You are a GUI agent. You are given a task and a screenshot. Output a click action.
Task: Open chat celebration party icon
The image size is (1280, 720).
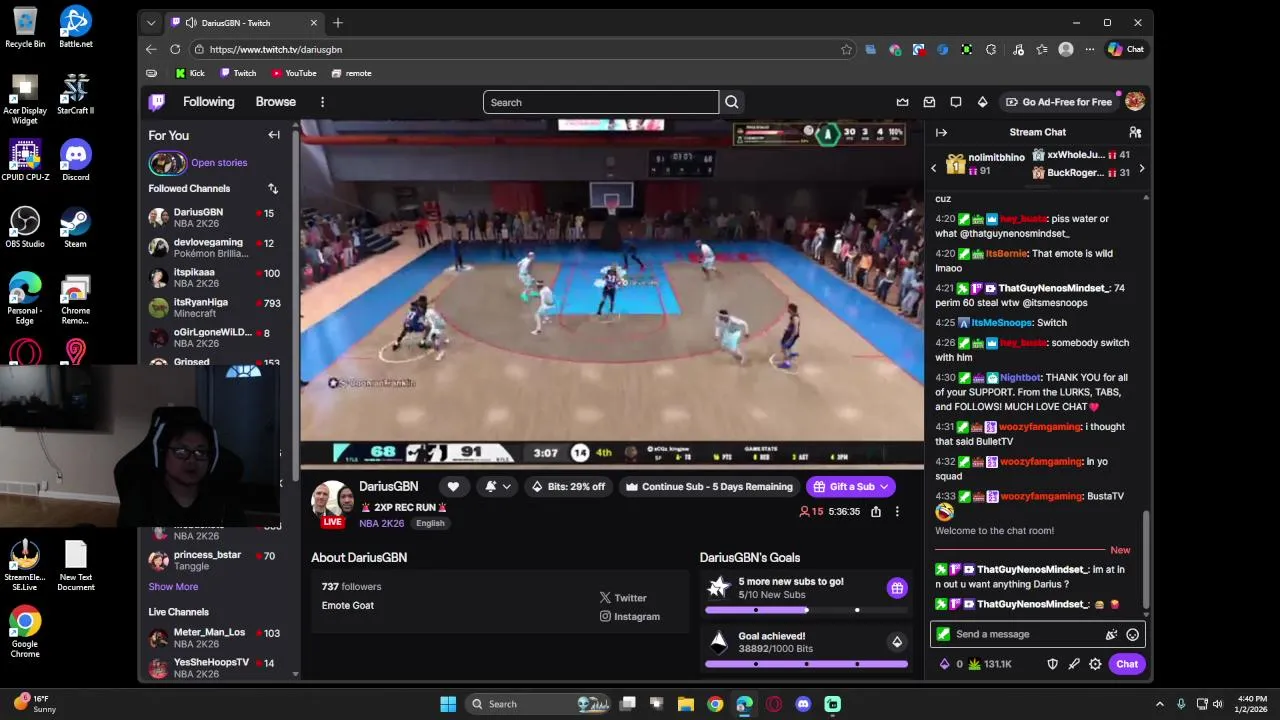click(1111, 634)
